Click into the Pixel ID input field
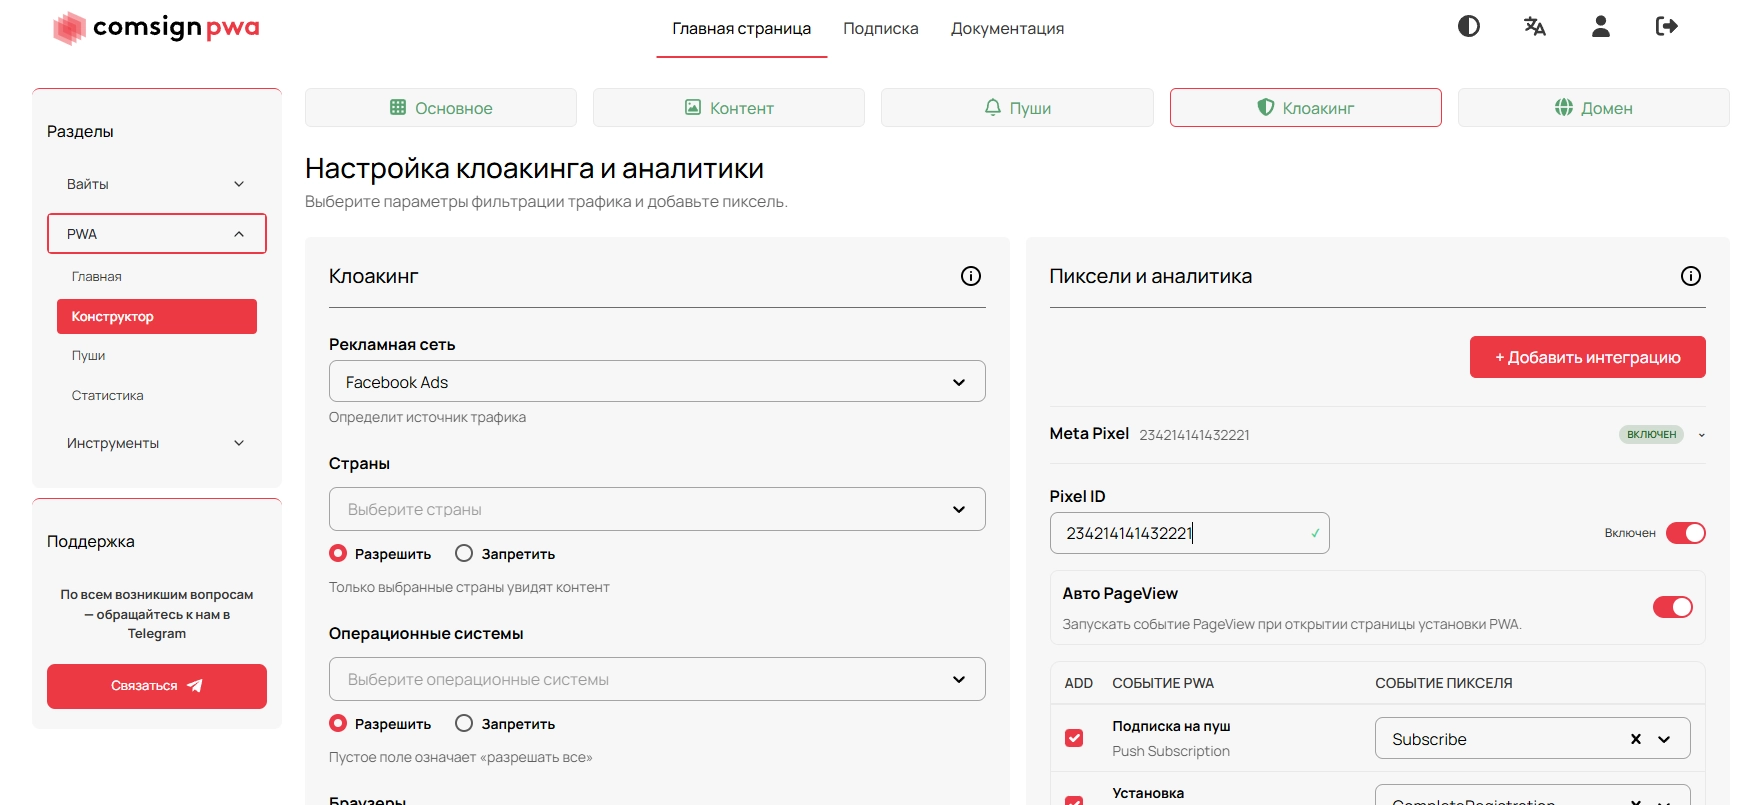The image size is (1745, 805). [x=1189, y=533]
